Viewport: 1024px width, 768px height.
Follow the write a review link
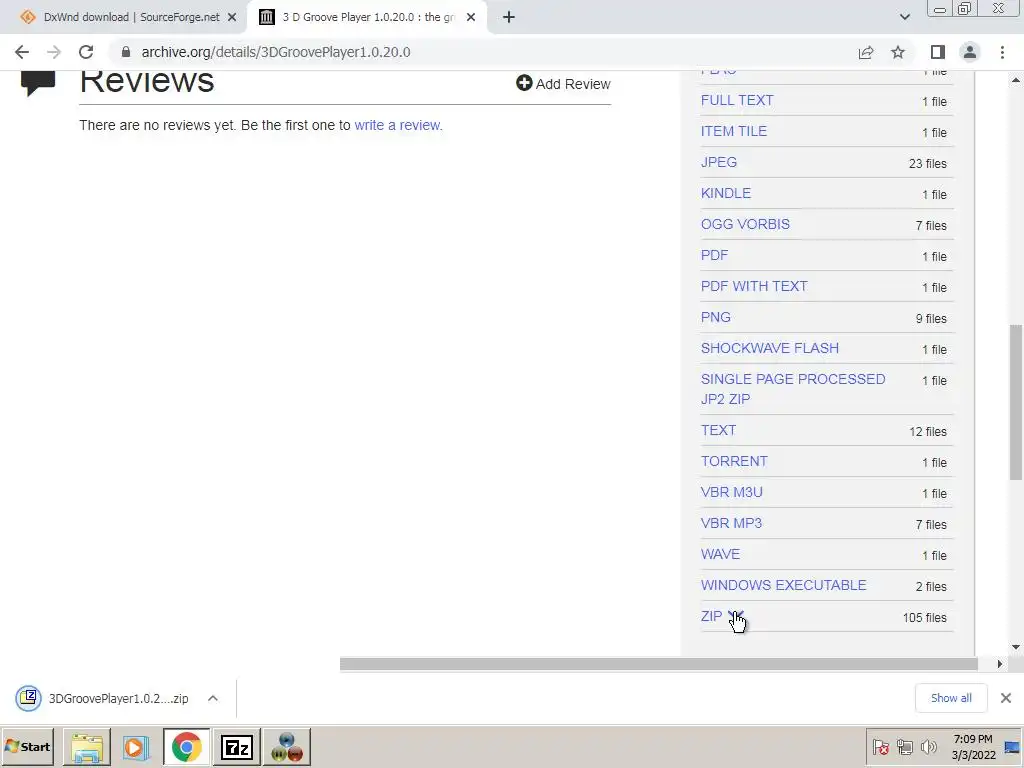pos(398,125)
